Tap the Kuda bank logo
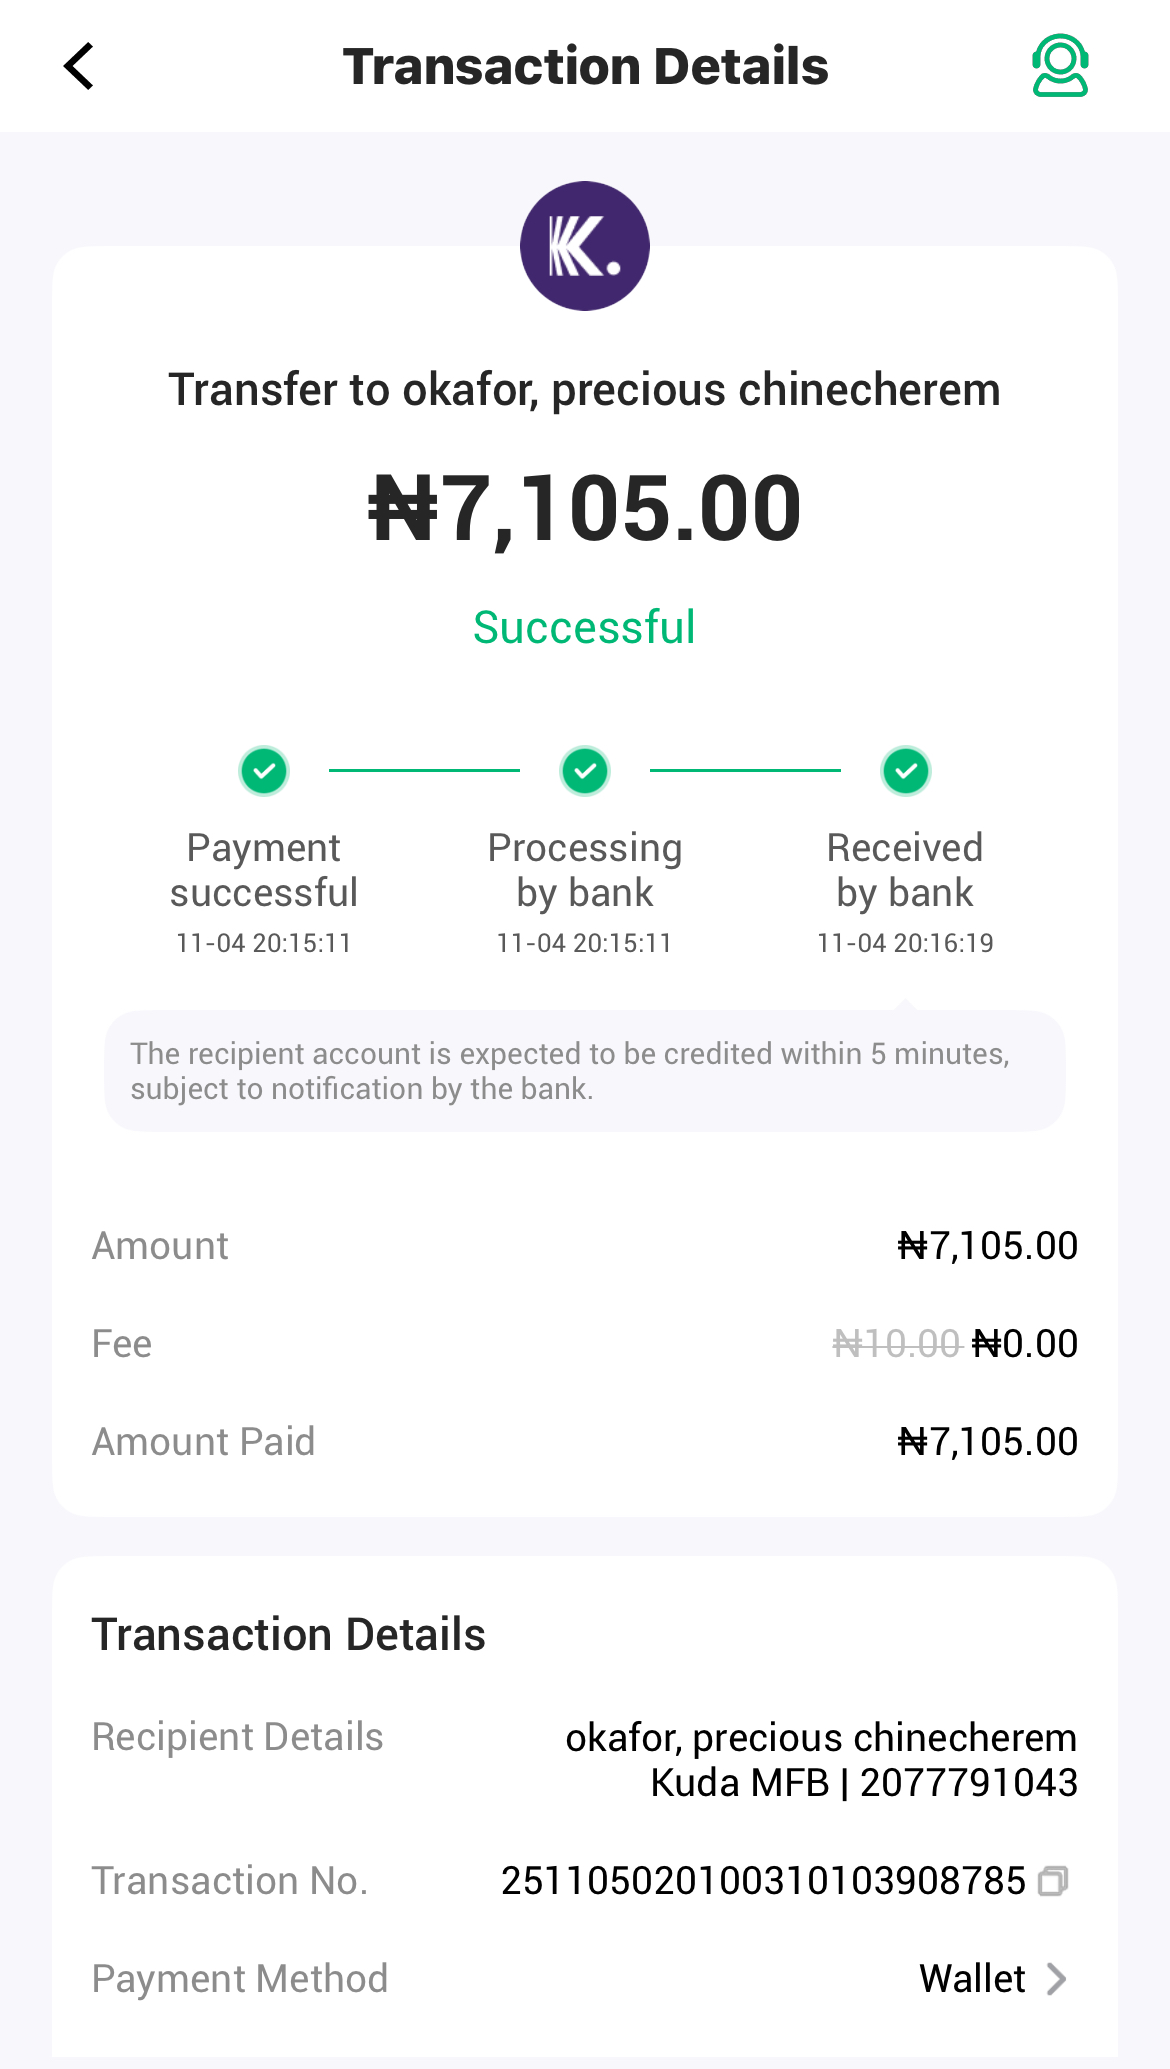Viewport: 1170px width, 2069px height. (x=585, y=246)
